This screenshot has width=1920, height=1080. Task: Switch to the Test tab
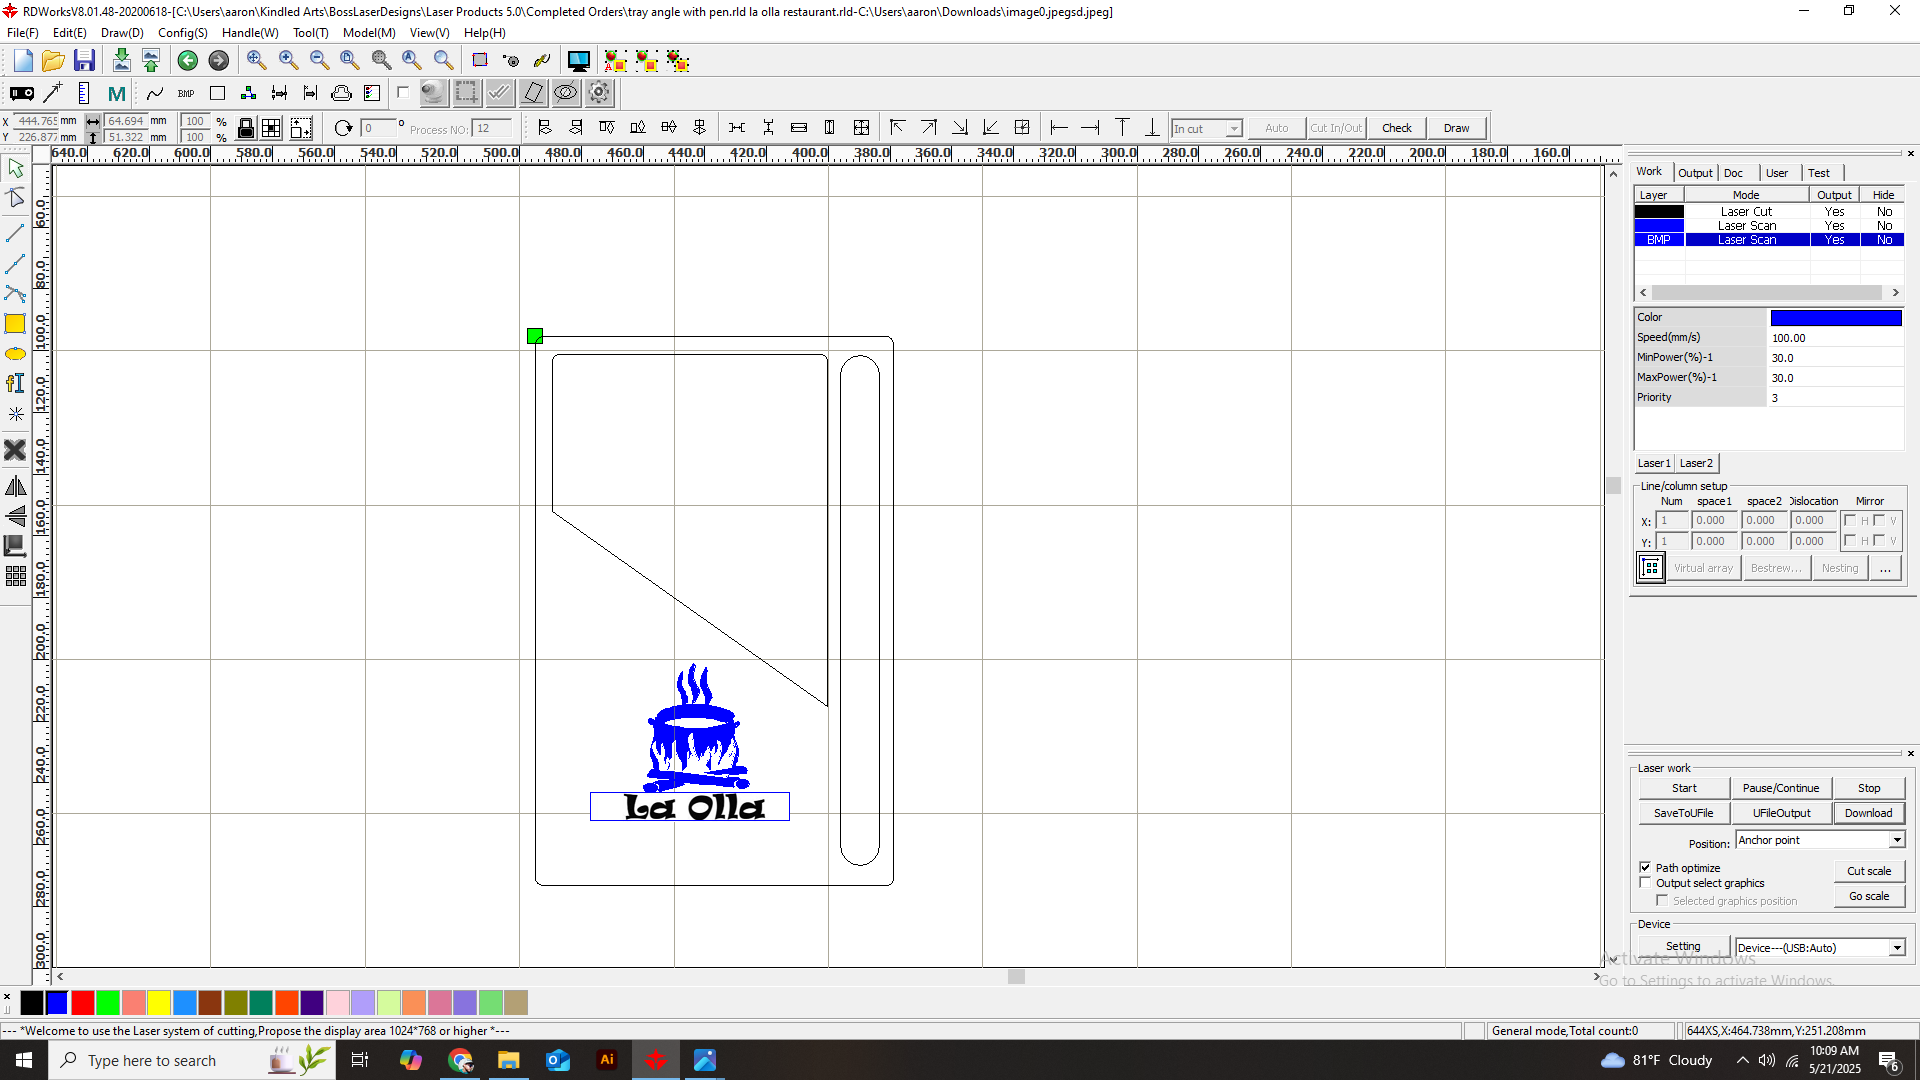point(1819,173)
